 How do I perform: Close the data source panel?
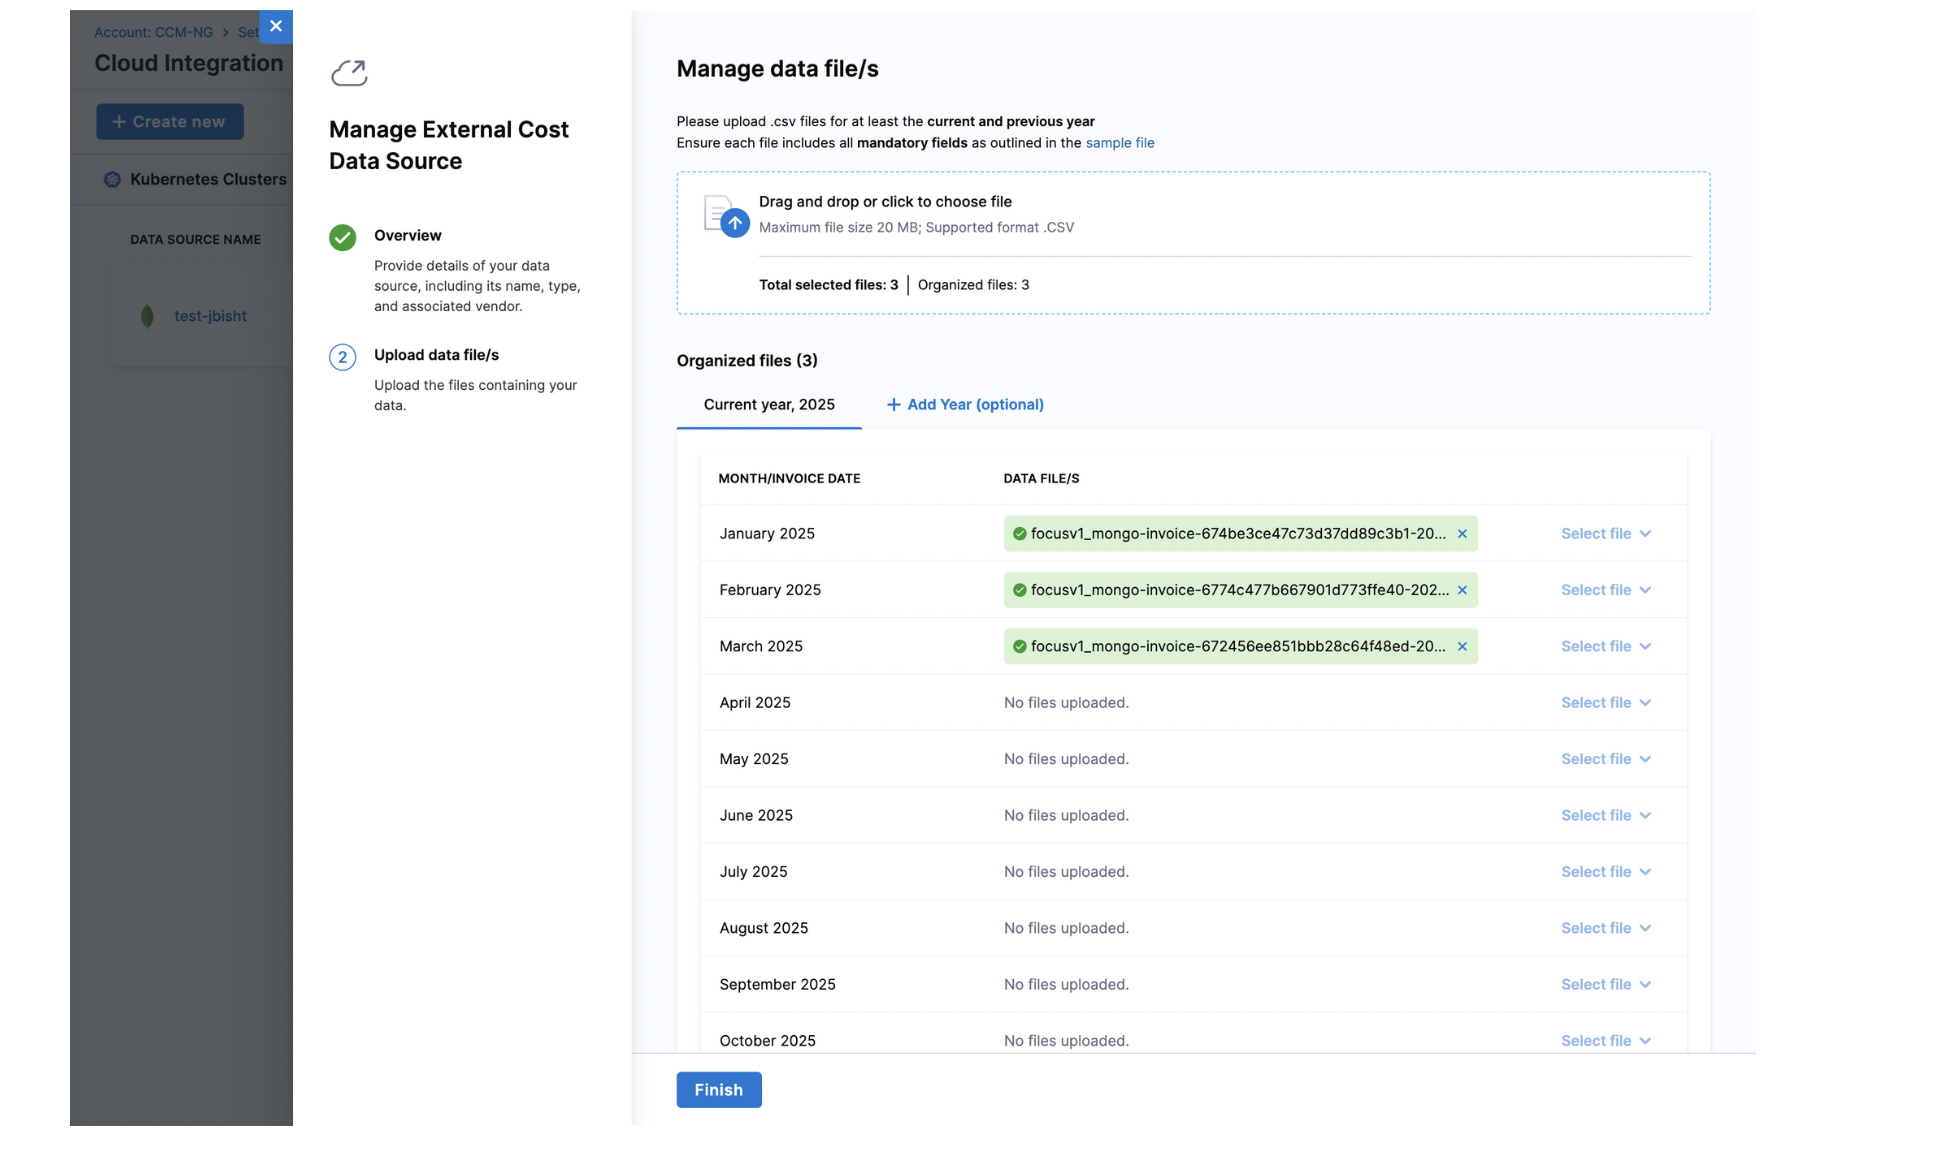[x=276, y=27]
